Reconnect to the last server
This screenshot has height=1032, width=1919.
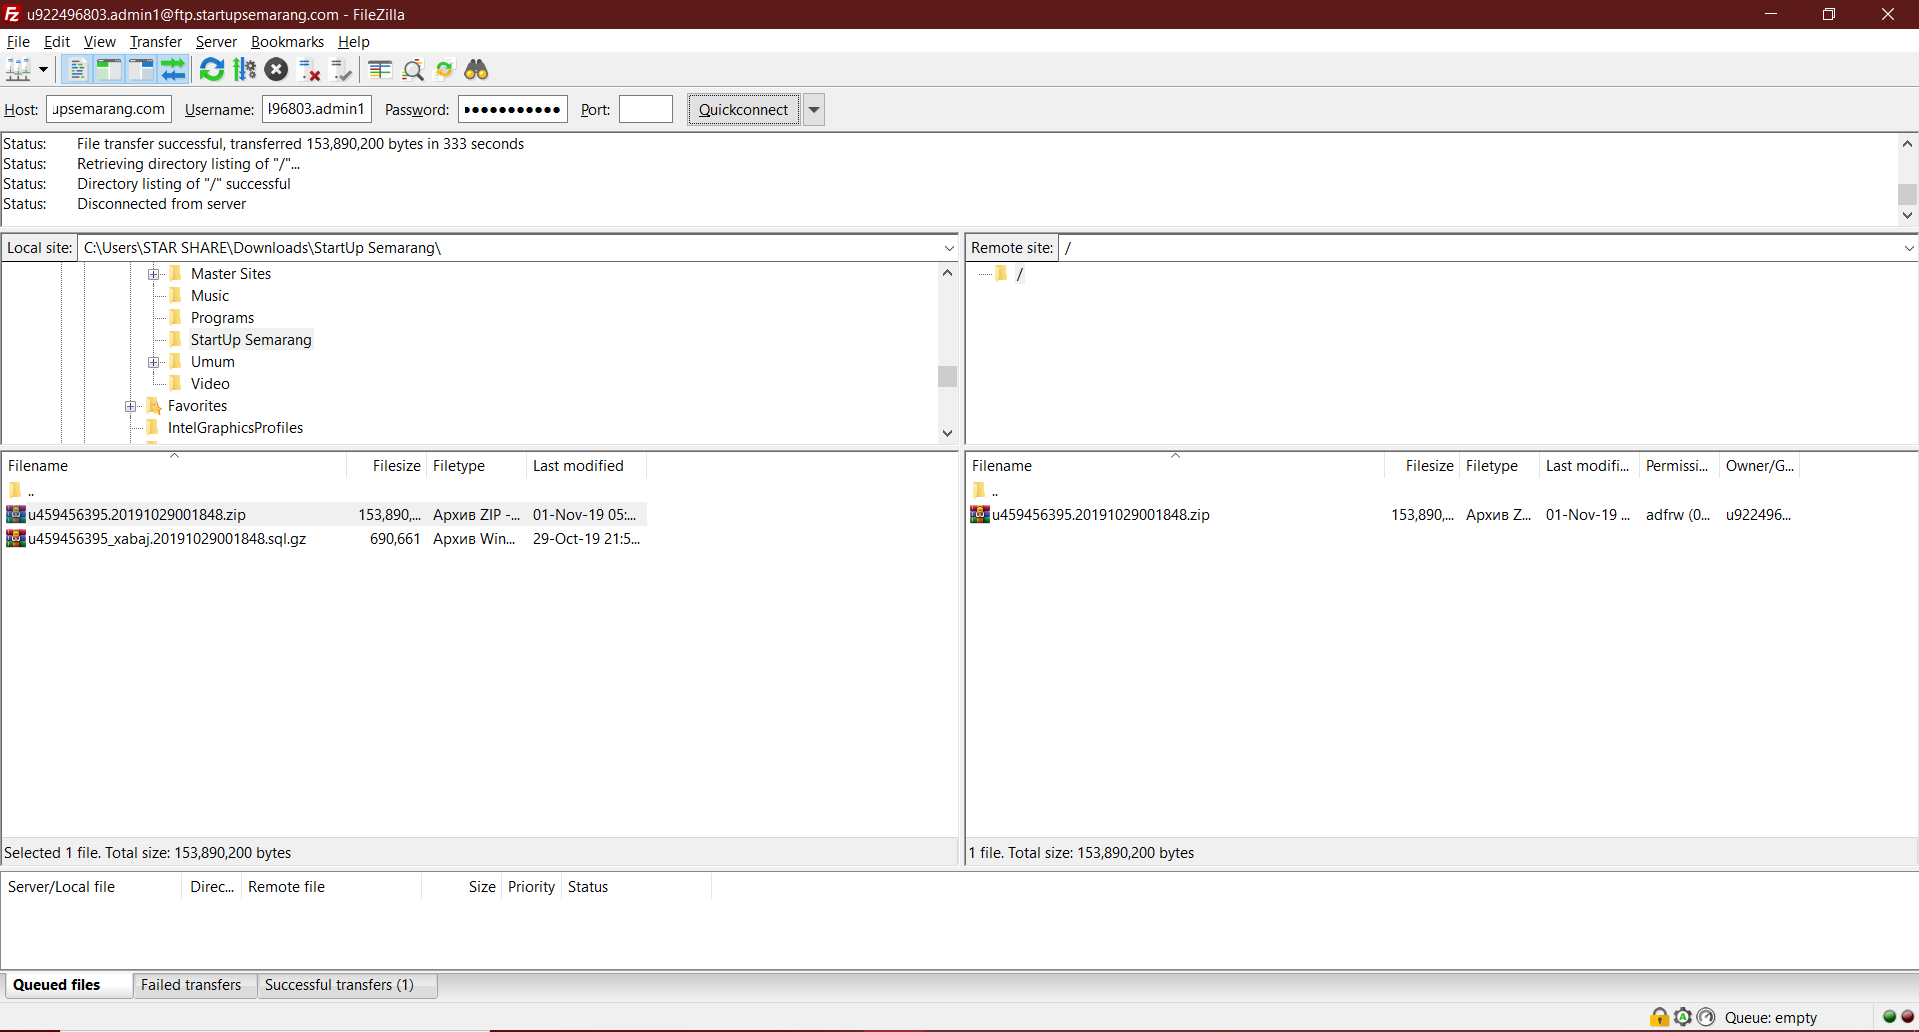pyautogui.click(x=341, y=70)
